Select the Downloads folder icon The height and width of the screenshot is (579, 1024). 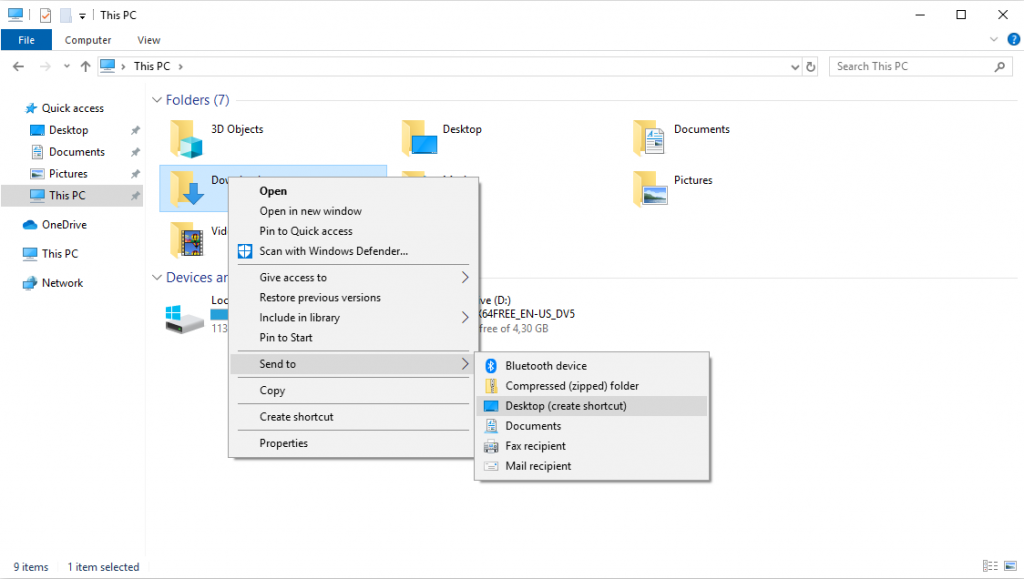187,189
